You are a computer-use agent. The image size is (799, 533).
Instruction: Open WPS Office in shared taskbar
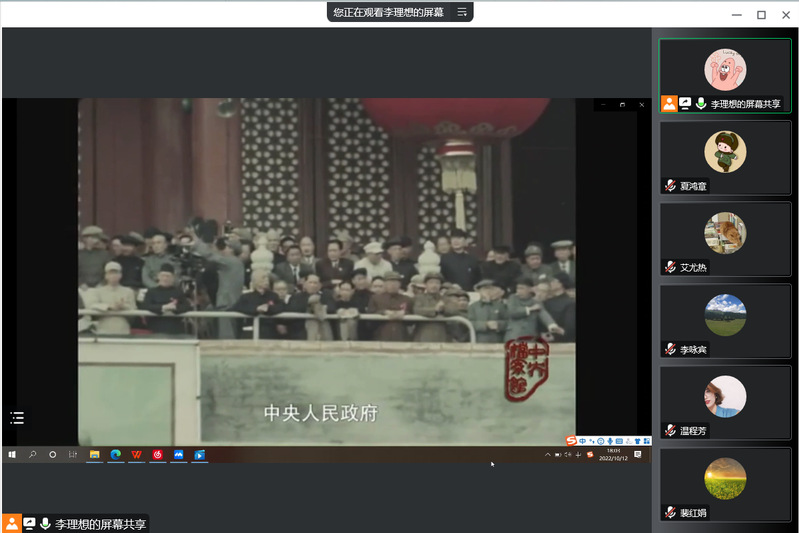coord(137,455)
